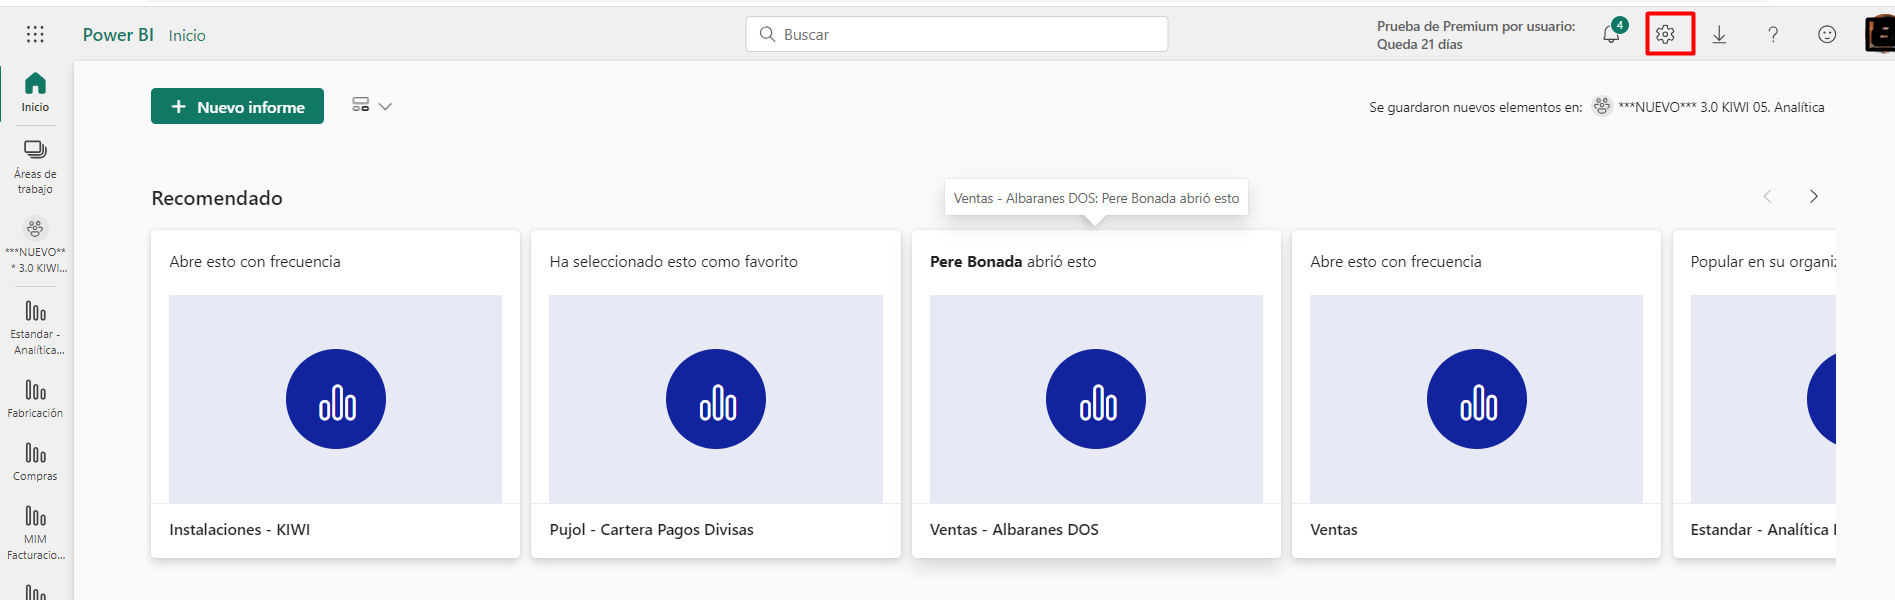
Task: Open the NUEVO 3.0 KIWI 05. Analítica link
Action: coord(1721,107)
